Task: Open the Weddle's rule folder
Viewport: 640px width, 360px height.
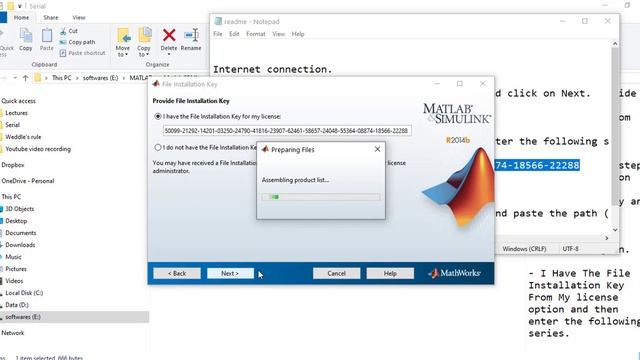Action: [x=23, y=137]
